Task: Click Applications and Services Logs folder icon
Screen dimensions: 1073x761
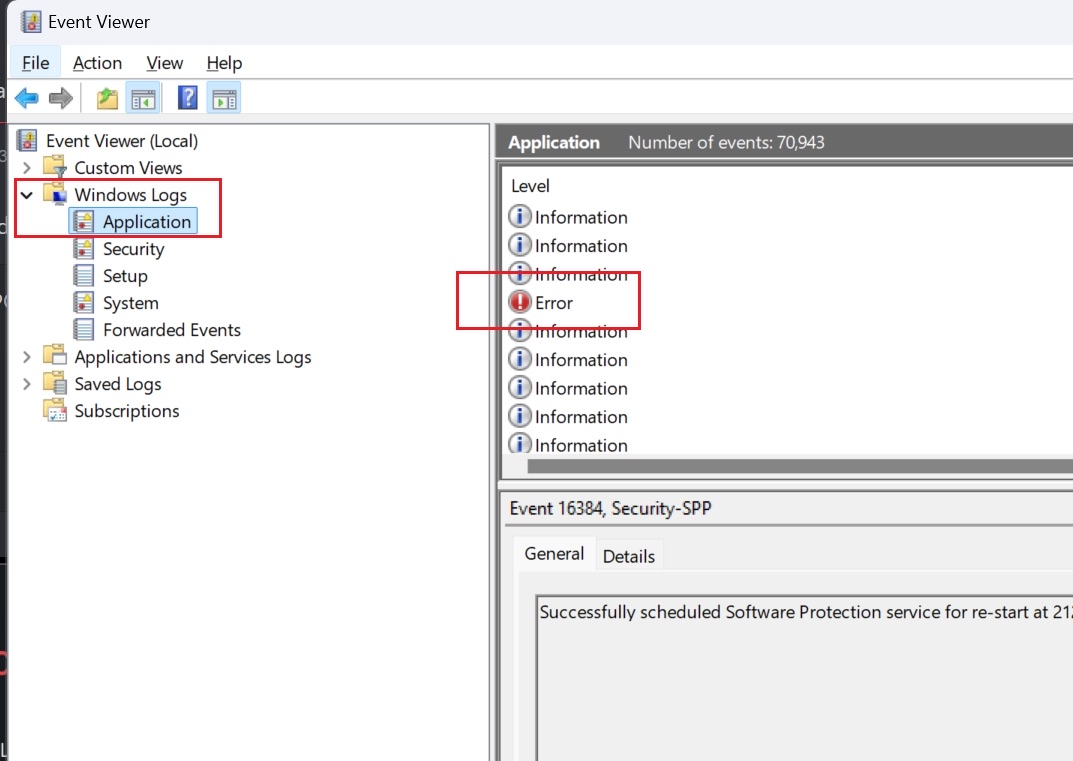Action: click(55, 356)
